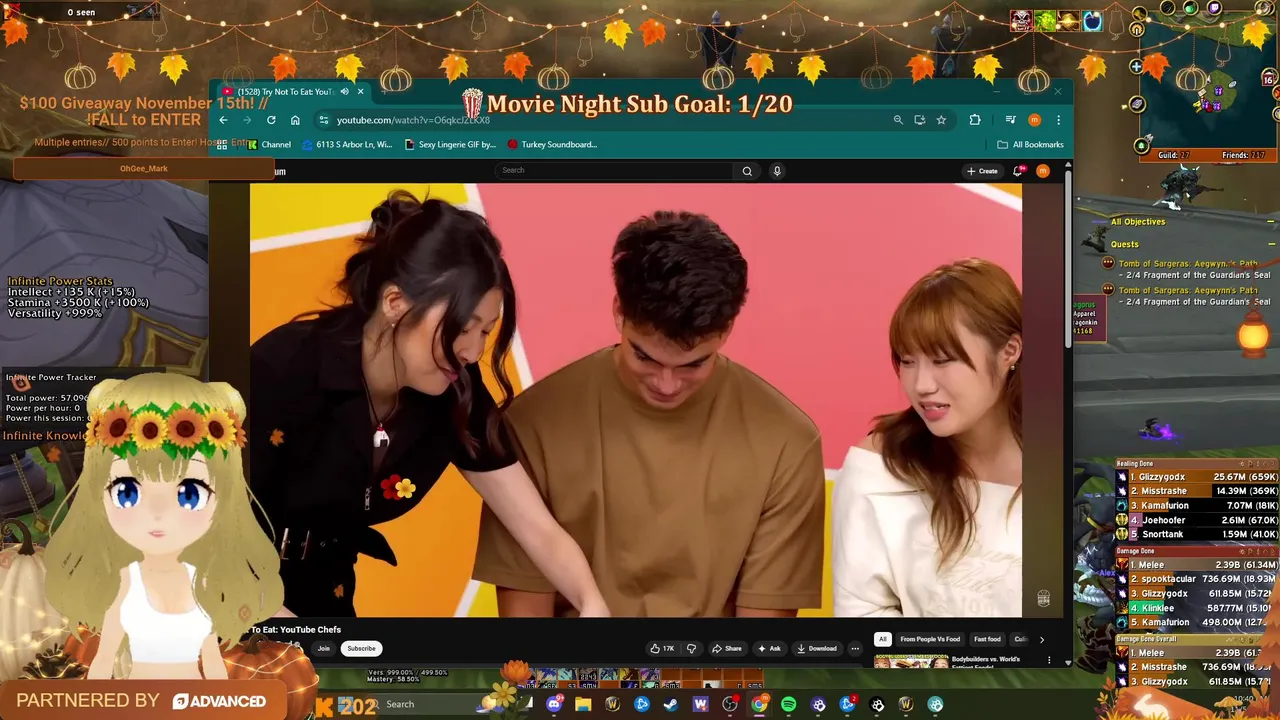Click the plus zoom button on the minimap
This screenshot has width=1280, height=720.
click(x=1136, y=67)
